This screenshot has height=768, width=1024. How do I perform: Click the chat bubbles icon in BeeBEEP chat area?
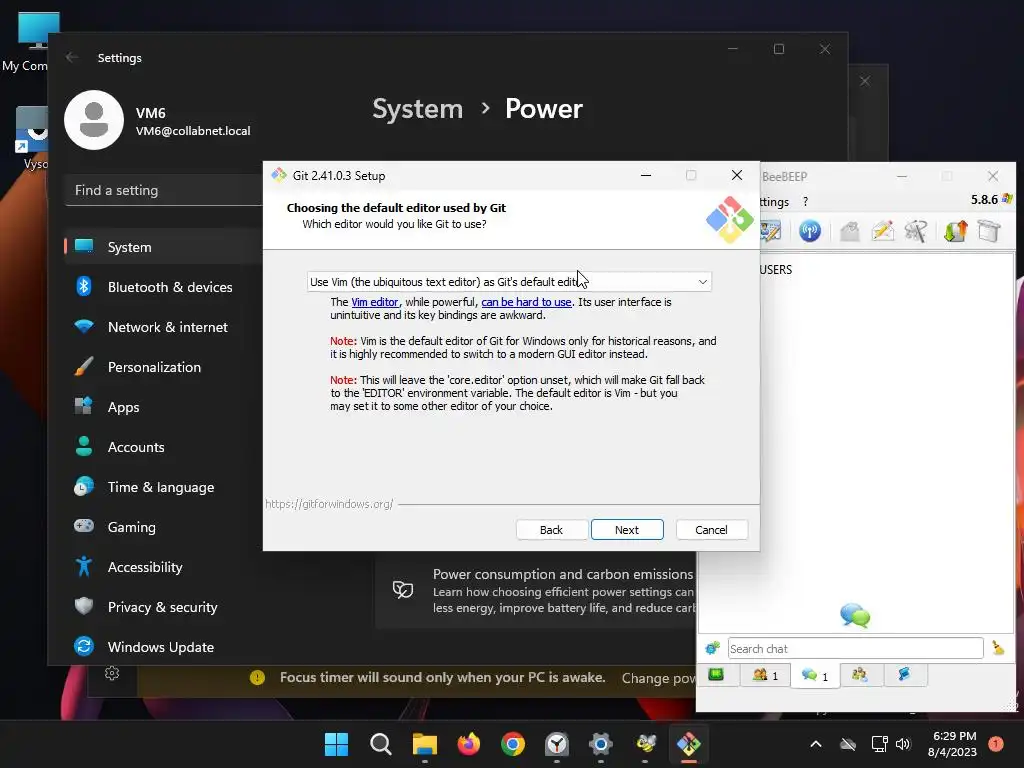(855, 615)
